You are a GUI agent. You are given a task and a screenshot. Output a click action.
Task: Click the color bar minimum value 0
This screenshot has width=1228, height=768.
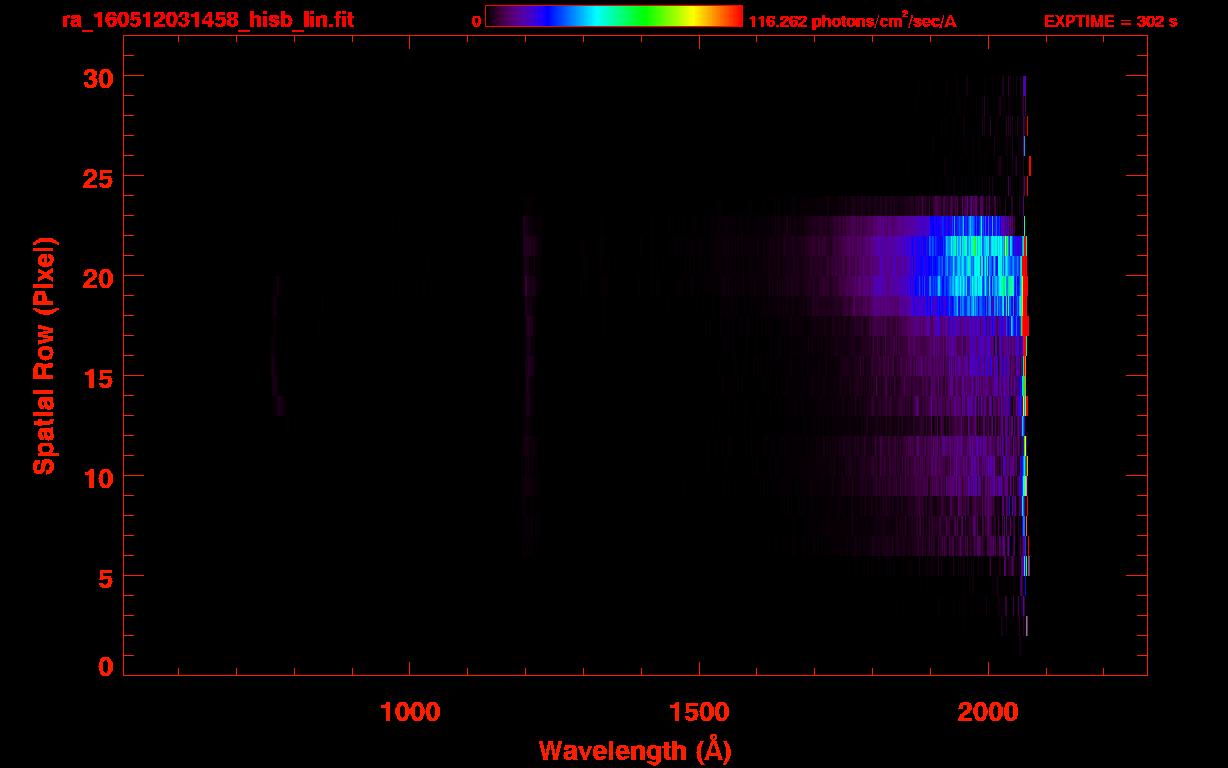click(476, 22)
